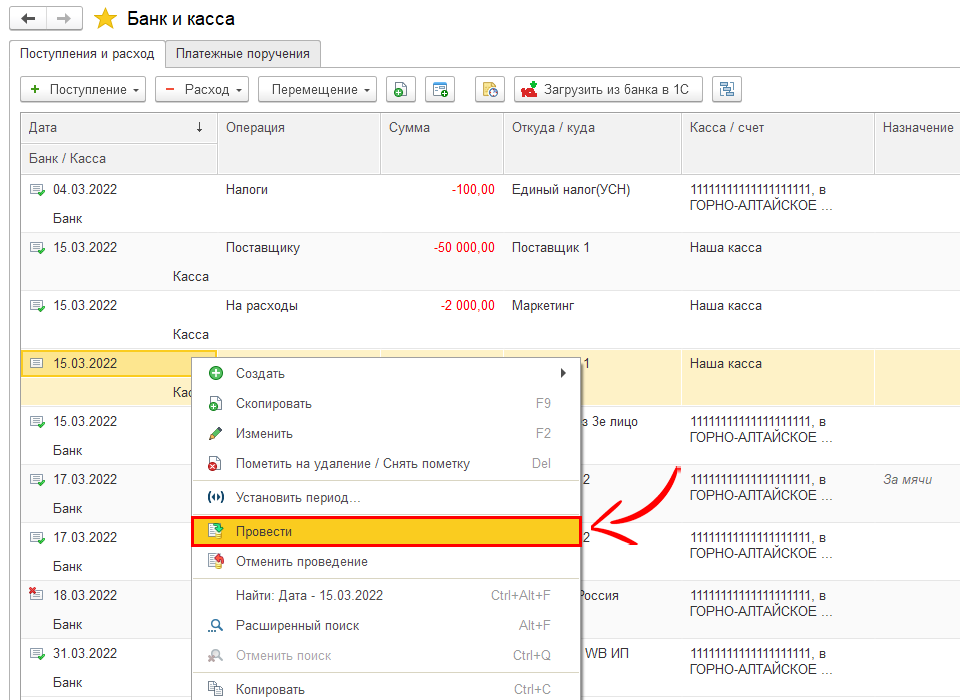
Task: Choose Отменить проведение from the context menu
Action: tap(301, 562)
